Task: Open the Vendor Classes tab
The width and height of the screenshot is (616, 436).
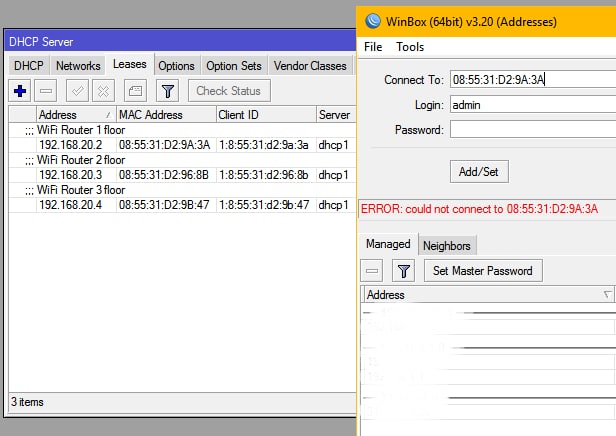Action: (310, 66)
